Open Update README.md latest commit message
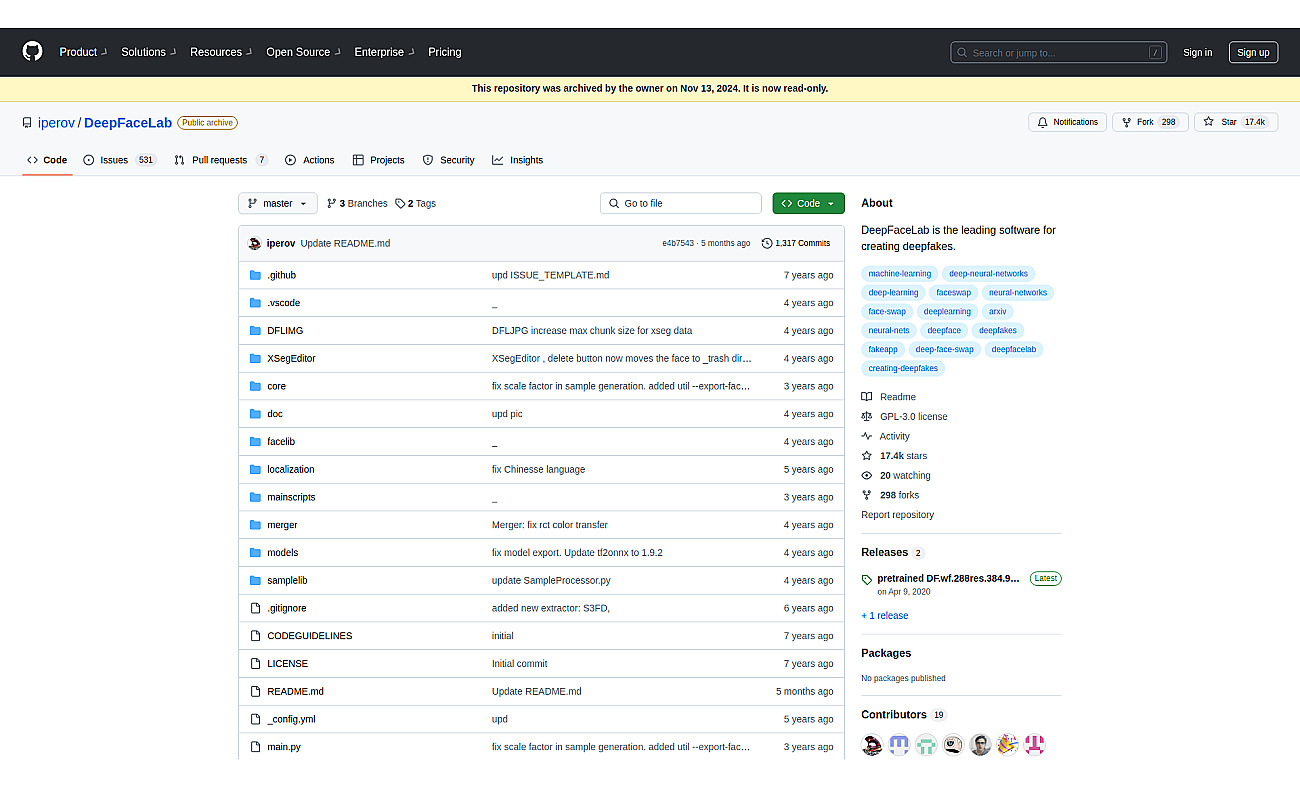Image resolution: width=1300 pixels, height=788 pixels. click(x=345, y=243)
